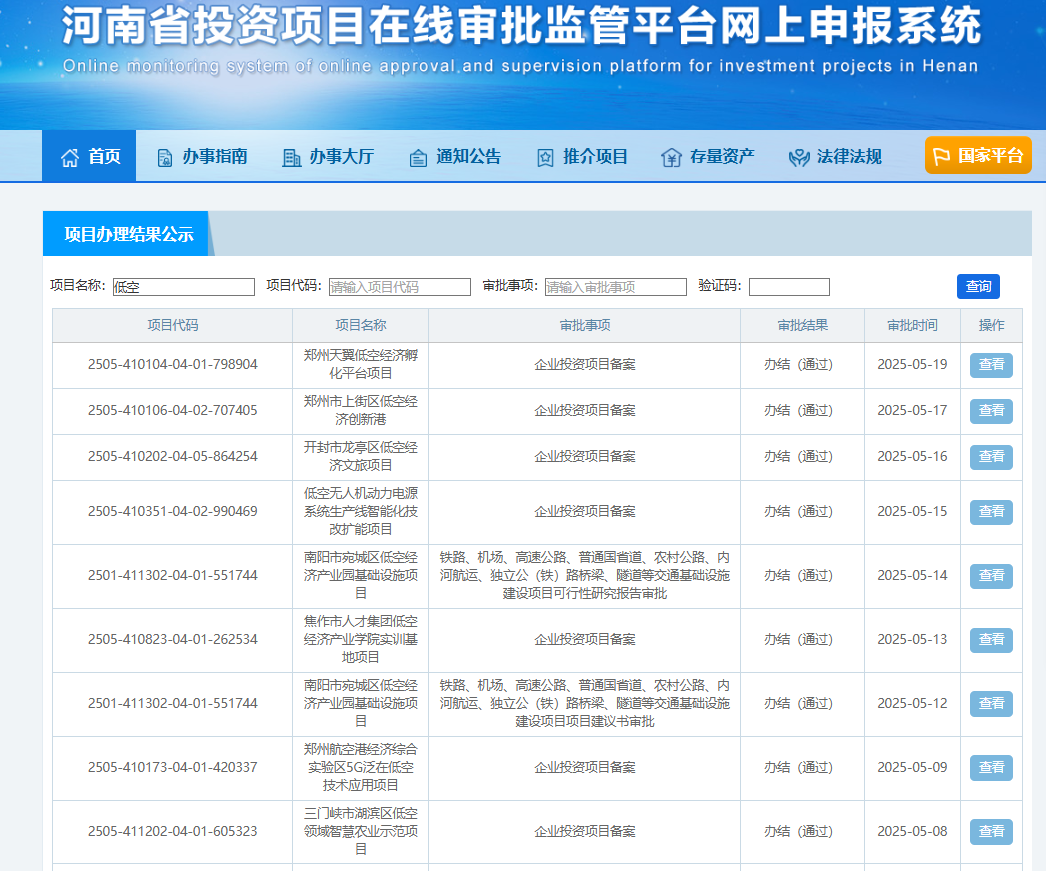The width and height of the screenshot is (1046, 871).
Task: Select the 项目办理结果公示 tab
Action: pyautogui.click(x=128, y=234)
